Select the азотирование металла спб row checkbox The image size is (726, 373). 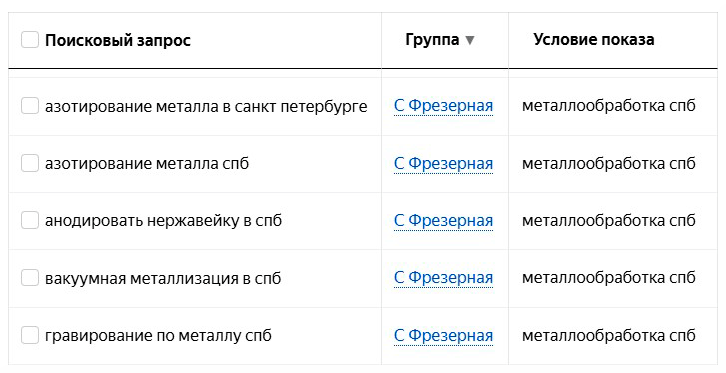(x=30, y=163)
